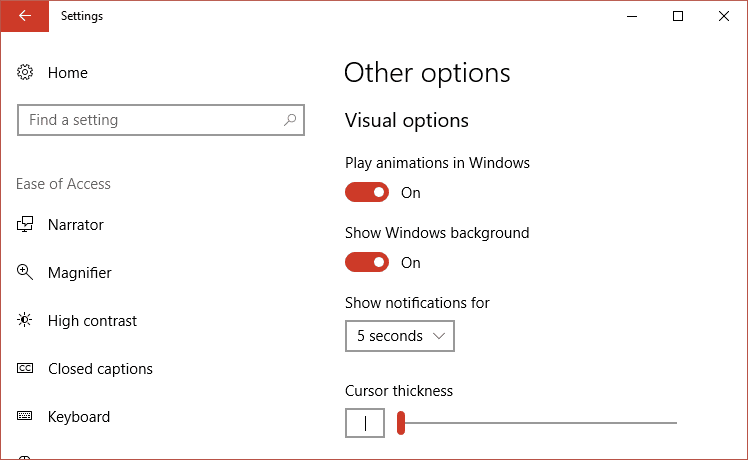
Task: Select the Magnifier glass icon
Action: pos(25,272)
